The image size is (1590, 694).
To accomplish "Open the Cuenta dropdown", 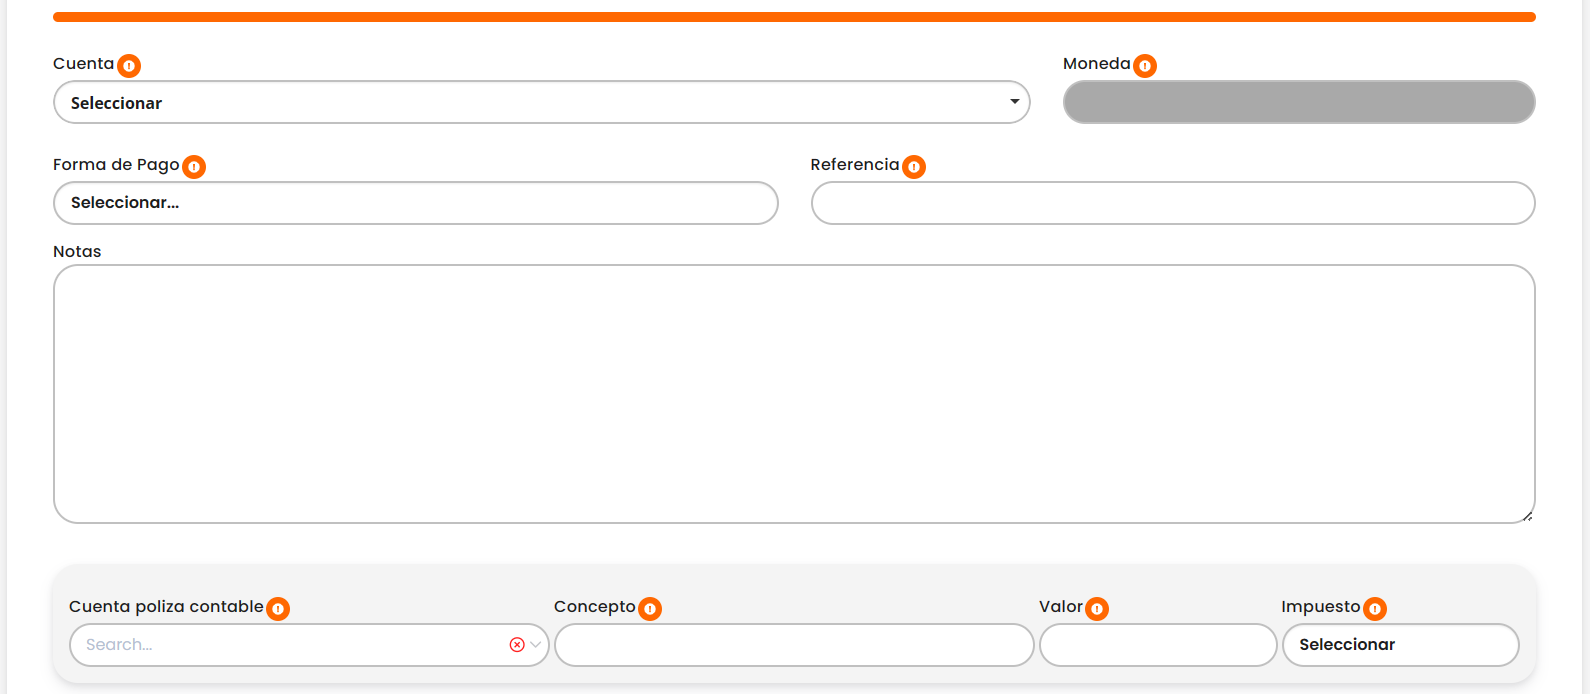I will click(540, 103).
